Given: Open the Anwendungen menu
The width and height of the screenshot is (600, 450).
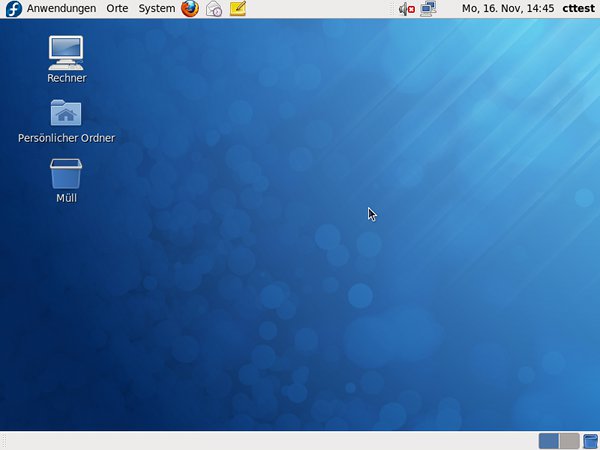Looking at the screenshot, I should point(61,8).
